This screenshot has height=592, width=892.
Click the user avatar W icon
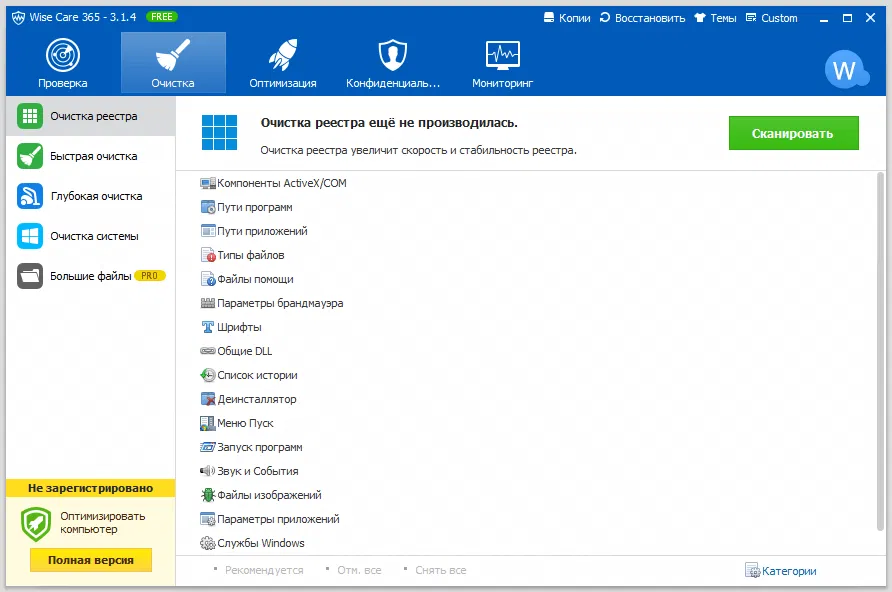point(845,70)
